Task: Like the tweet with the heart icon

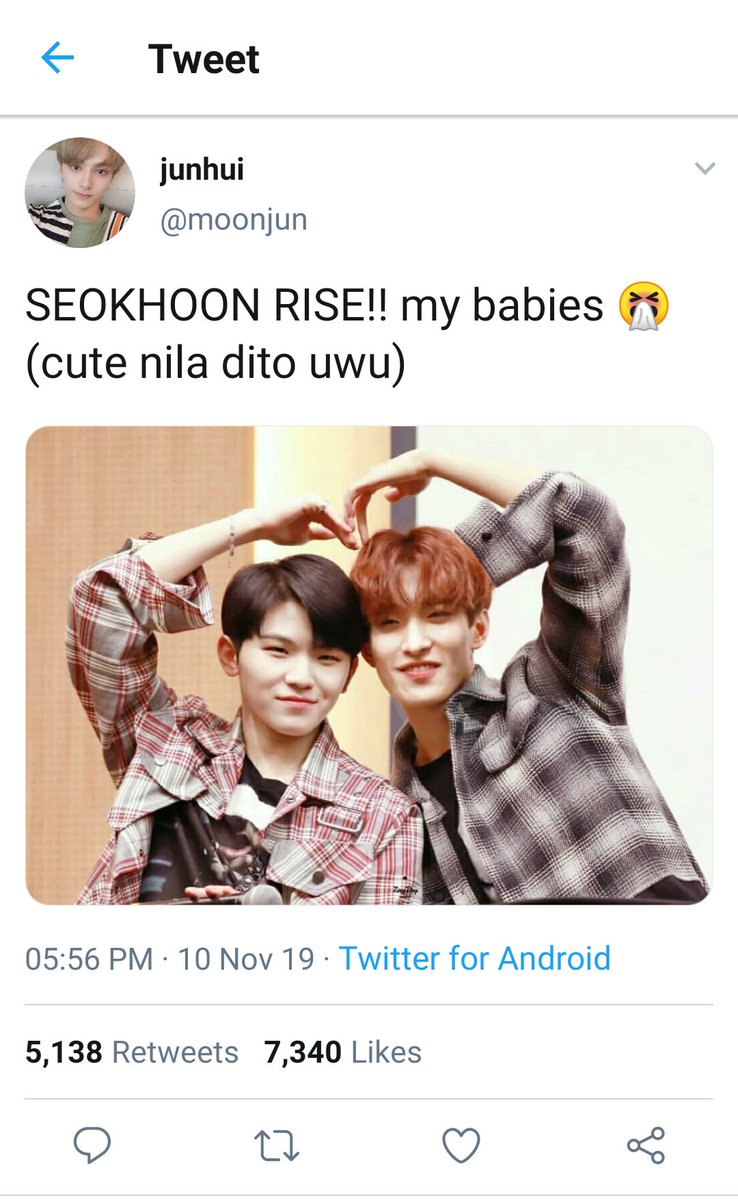Action: (461, 1146)
